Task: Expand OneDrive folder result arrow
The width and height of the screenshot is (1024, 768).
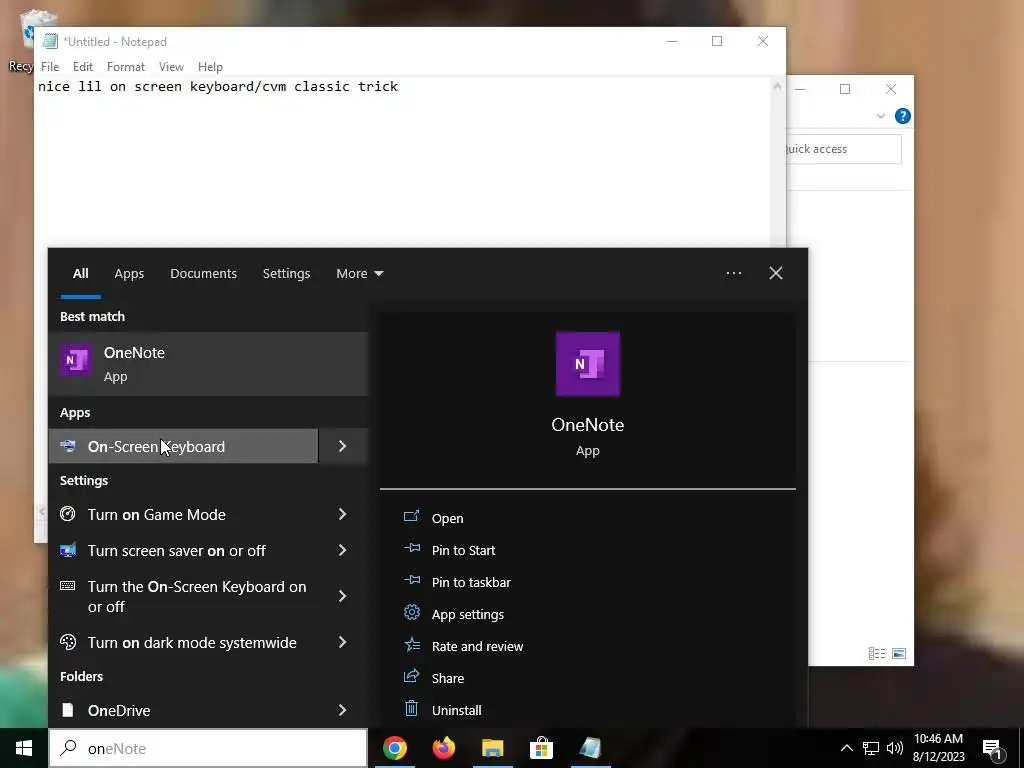Action: [x=343, y=710]
